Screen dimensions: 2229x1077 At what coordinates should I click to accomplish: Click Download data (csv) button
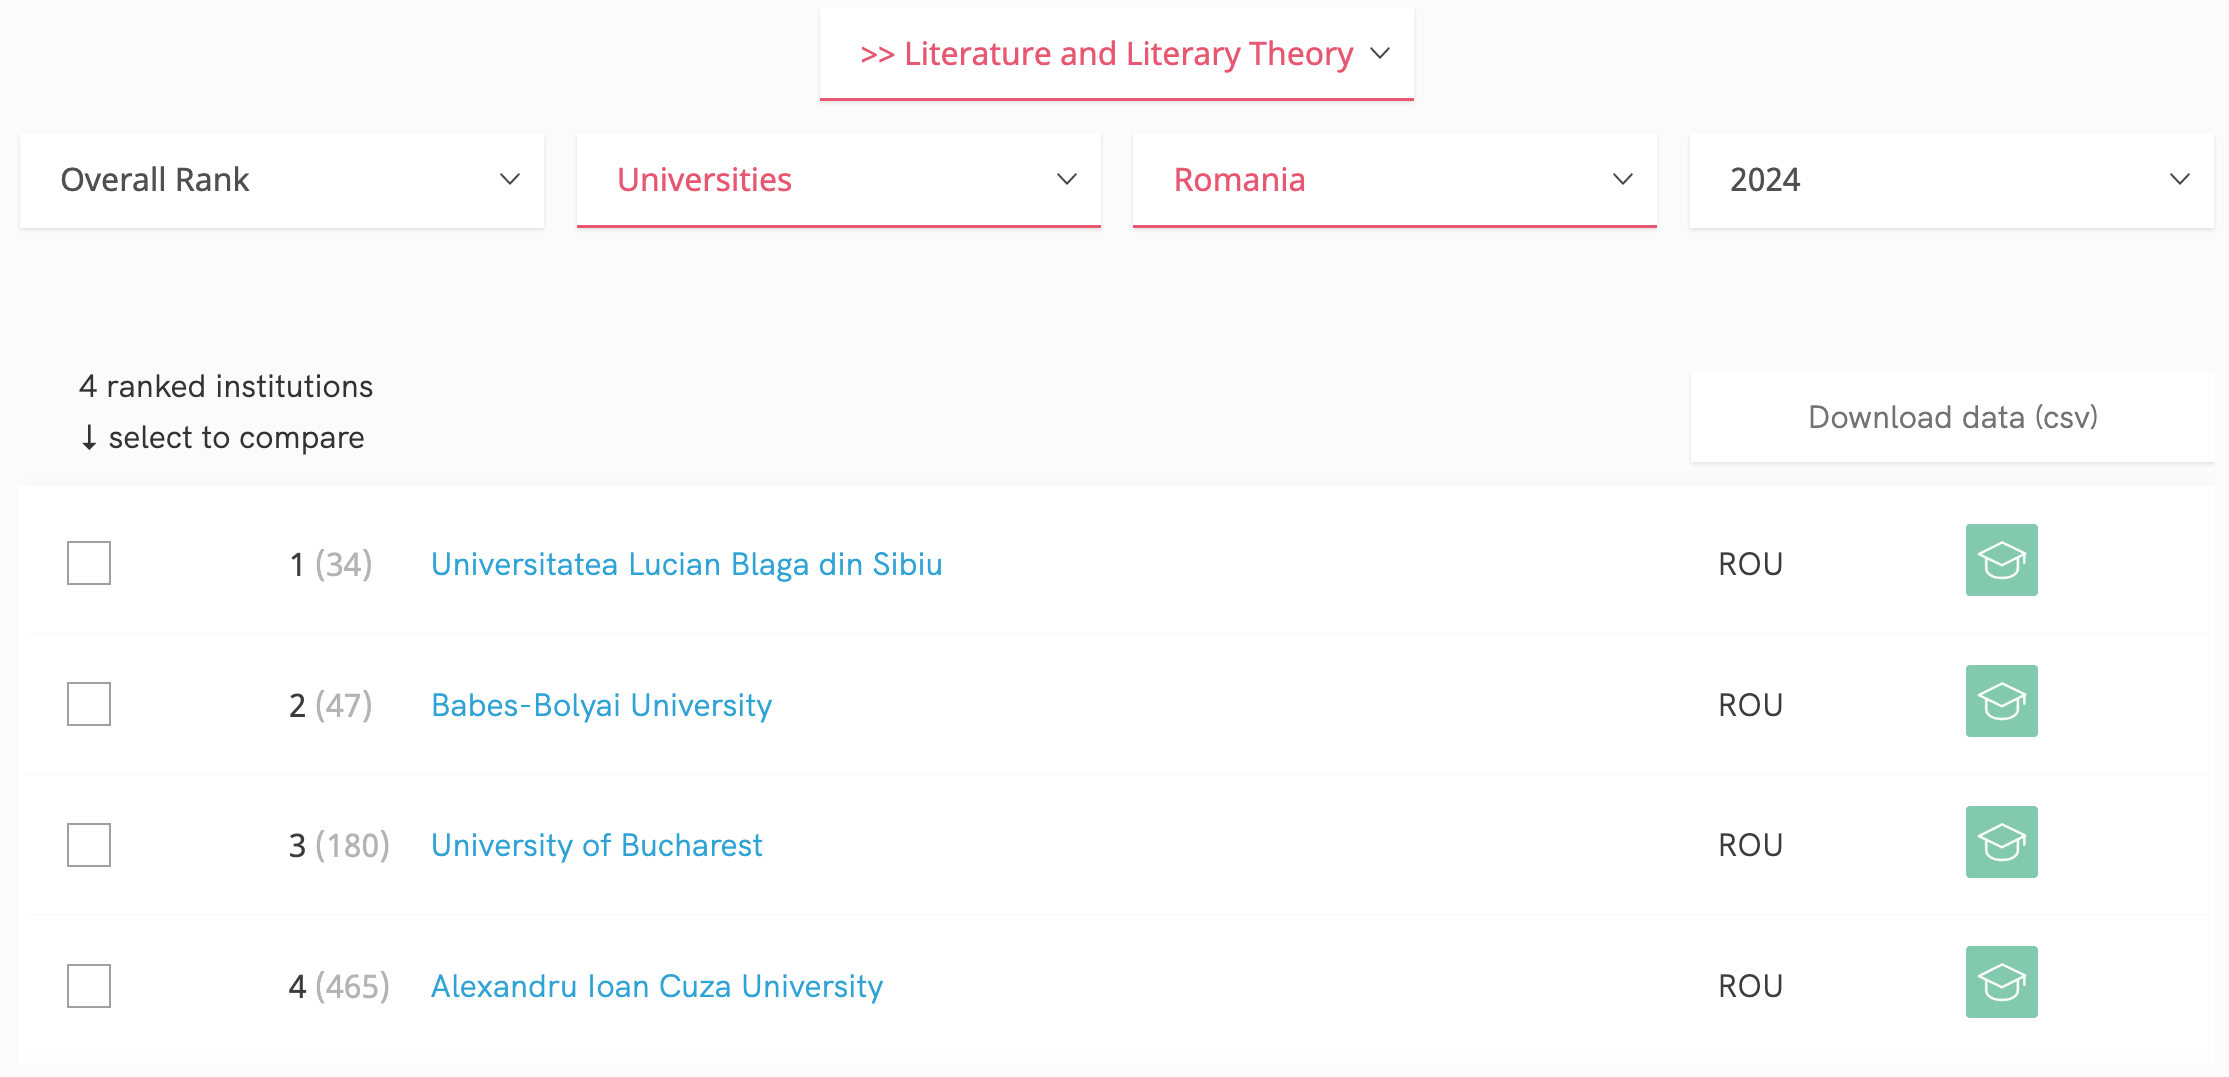tap(1952, 417)
